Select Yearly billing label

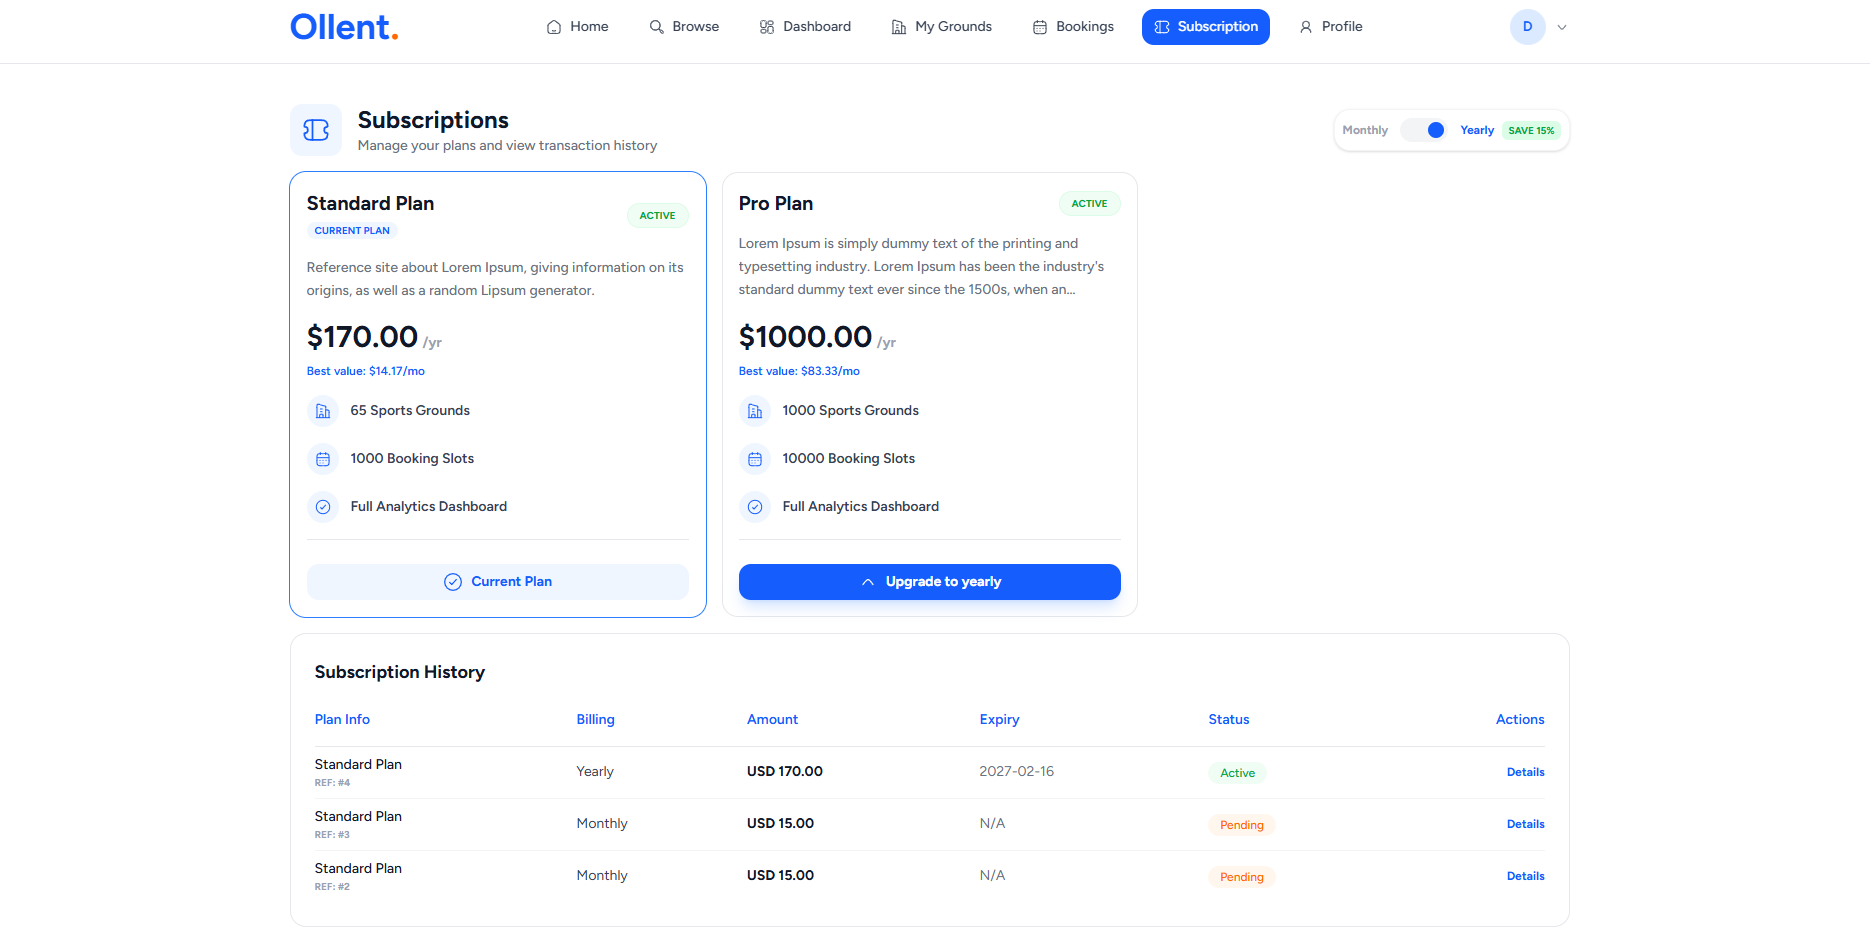tap(1477, 130)
